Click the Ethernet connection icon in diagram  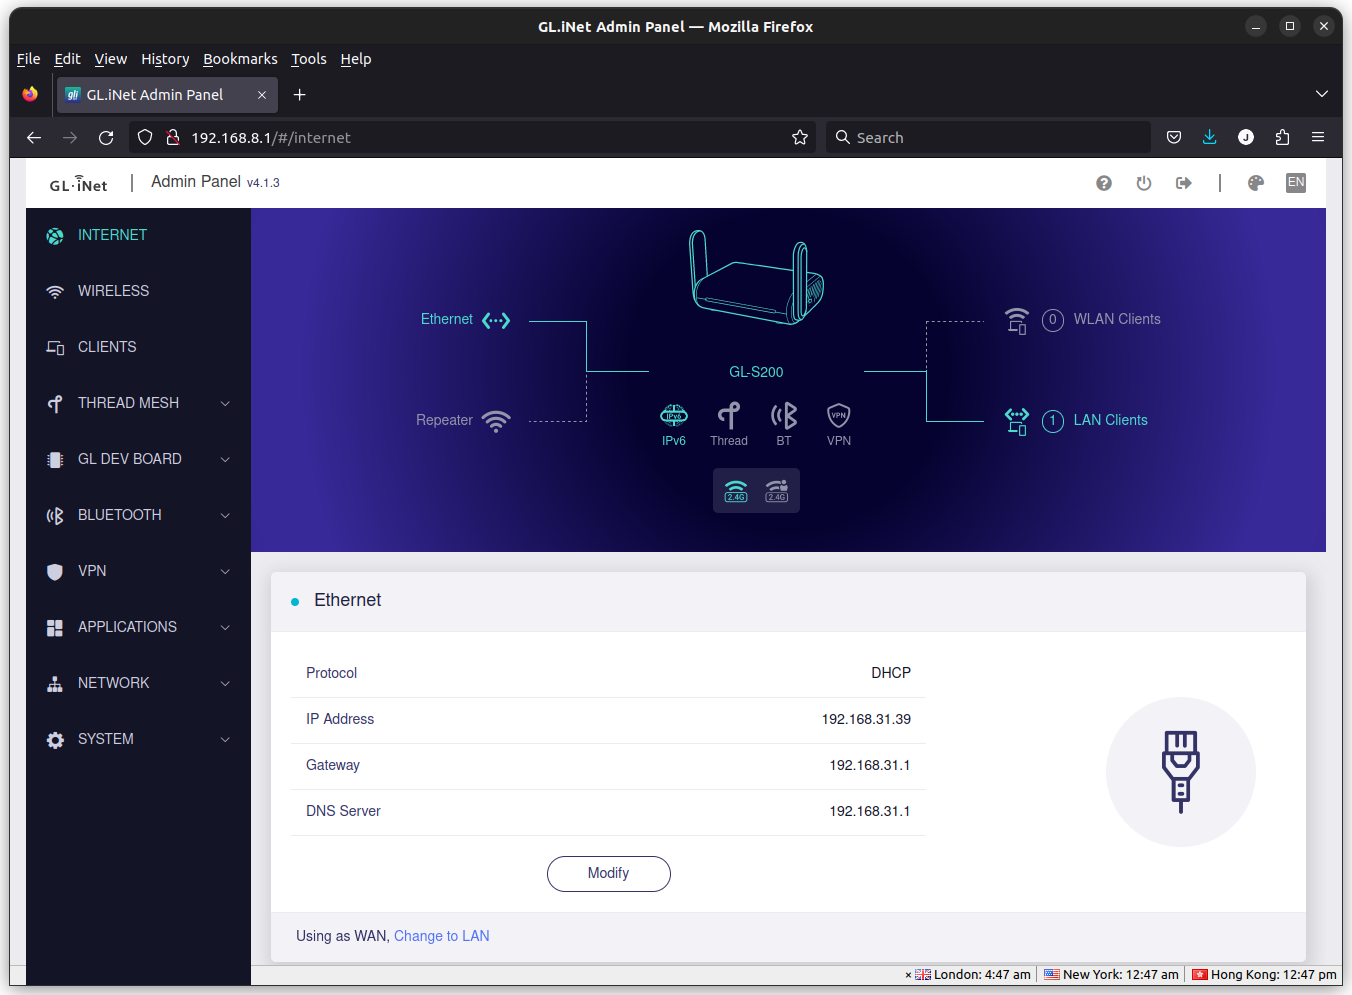click(496, 320)
